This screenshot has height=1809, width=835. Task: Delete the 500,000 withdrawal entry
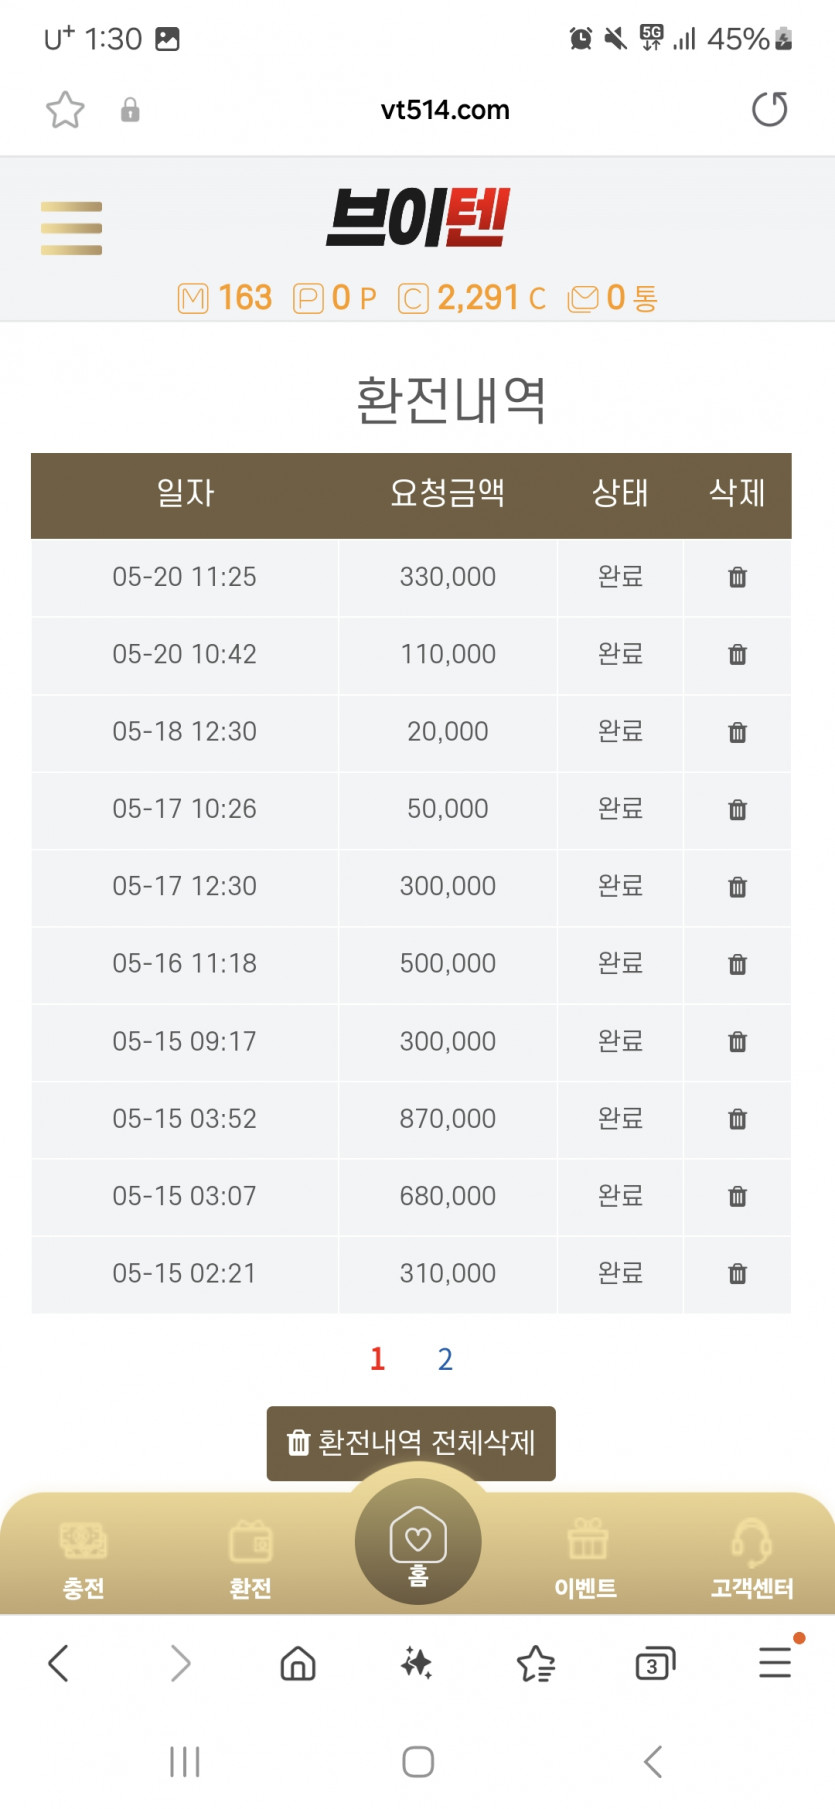click(737, 964)
